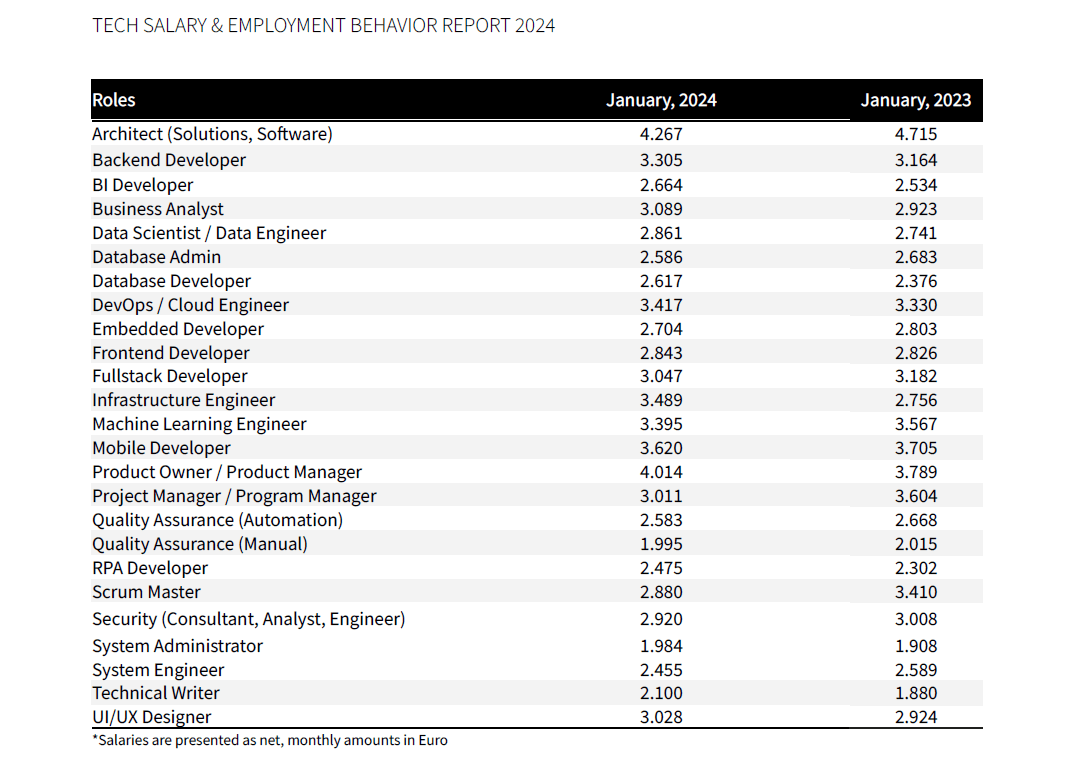Click 'Security (Consultant, Analyst, Engineer)' role
Screen dimensions: 1074x768
pos(249,620)
